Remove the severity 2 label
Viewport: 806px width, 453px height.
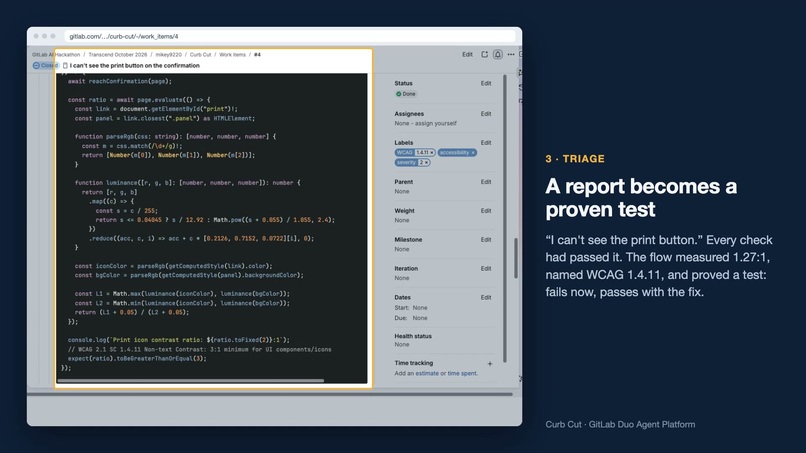(x=426, y=162)
